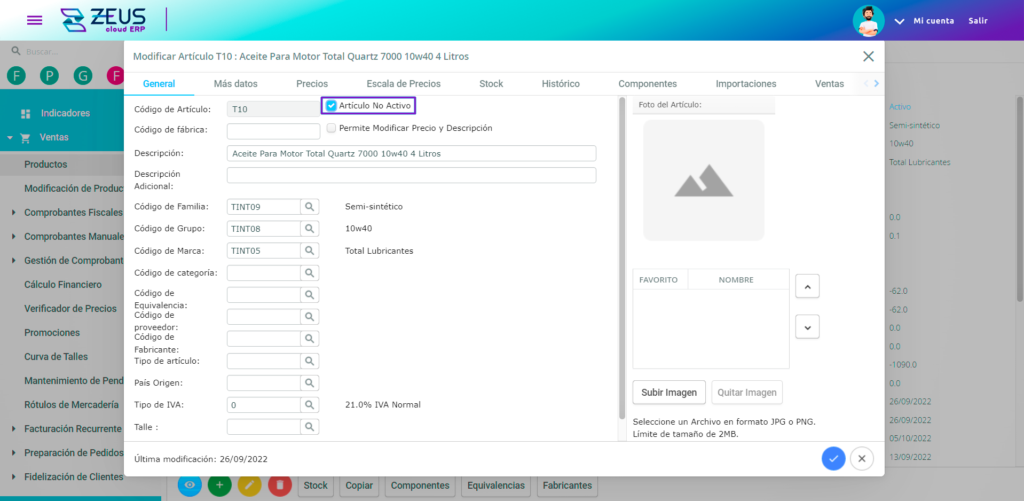
Task: Close the Modificar Artículo dialog with X
Action: [868, 56]
